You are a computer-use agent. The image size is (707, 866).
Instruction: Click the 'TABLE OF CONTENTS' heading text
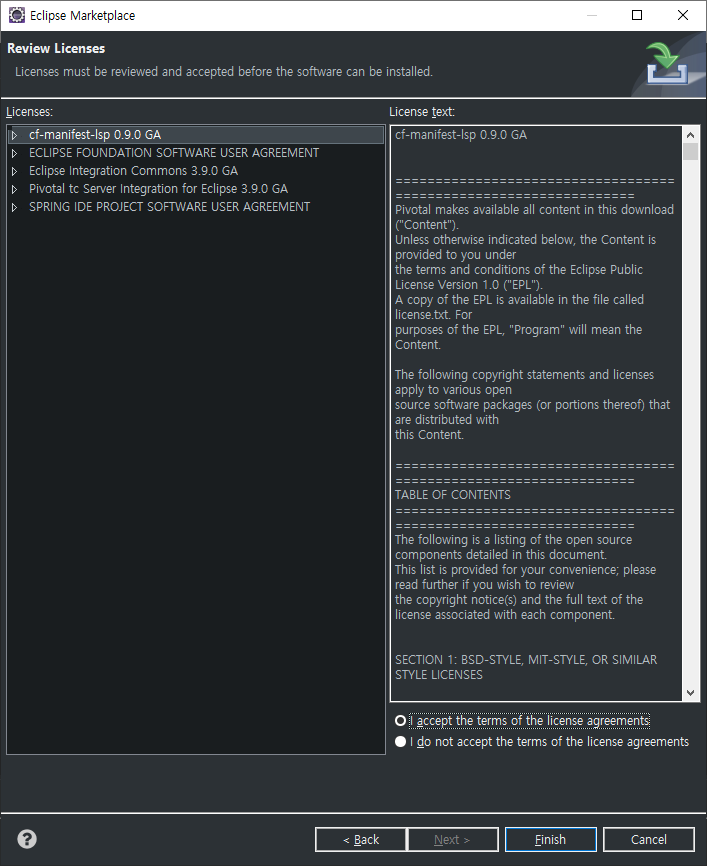[x=453, y=495]
